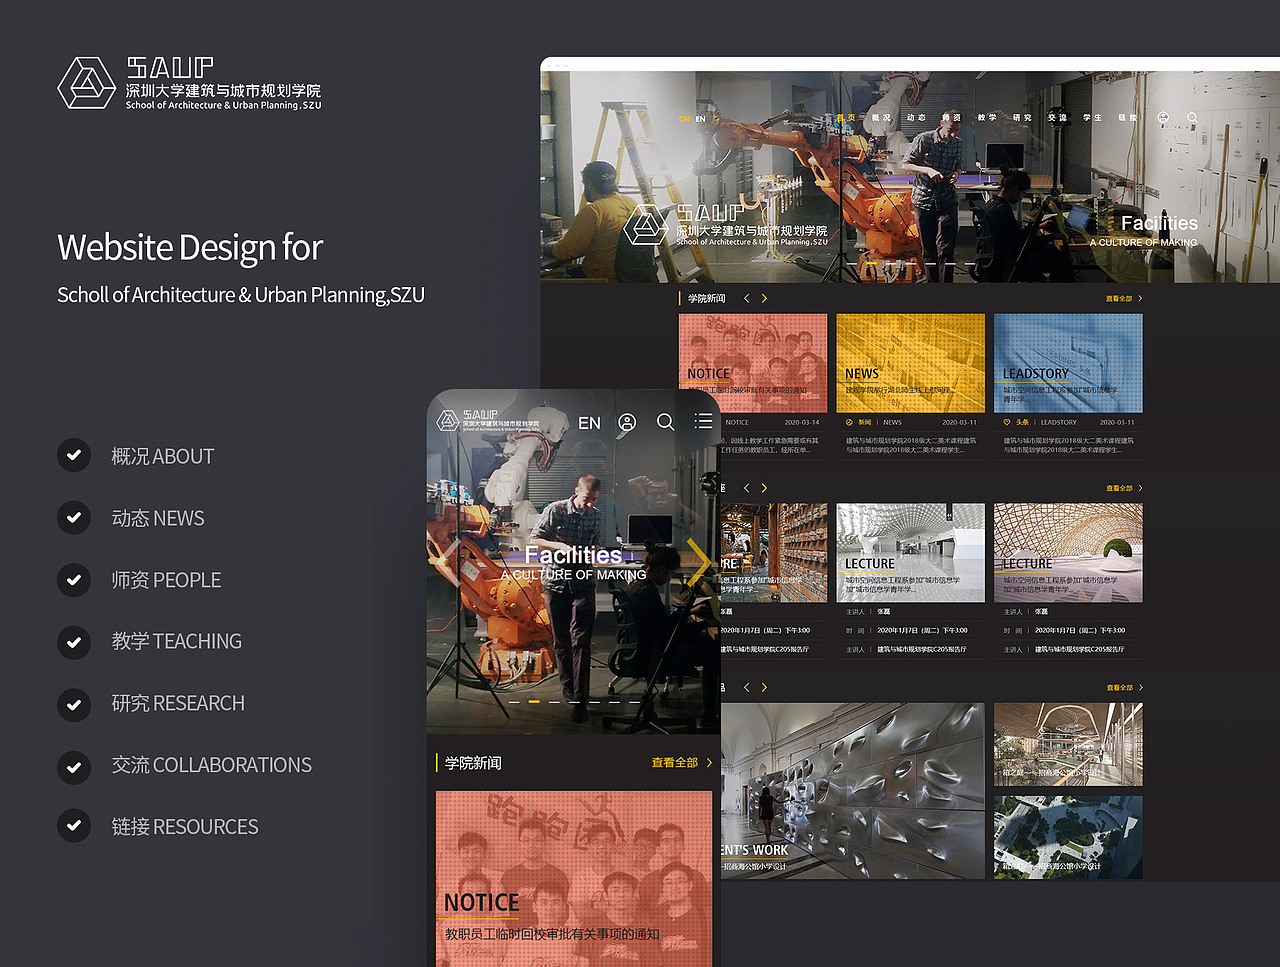Click the 2020-03-14 date under NOTICE card
The height and width of the screenshot is (967, 1280).
802,422
